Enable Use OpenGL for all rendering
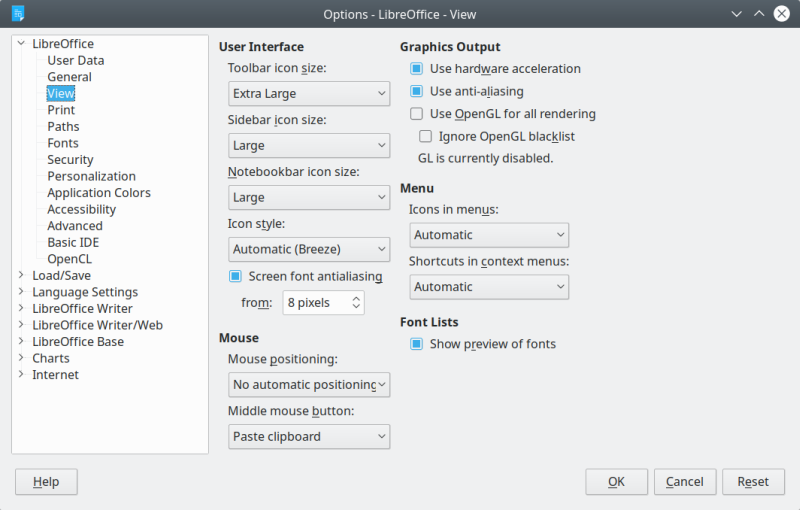This screenshot has height=510, width=800. pyautogui.click(x=416, y=114)
